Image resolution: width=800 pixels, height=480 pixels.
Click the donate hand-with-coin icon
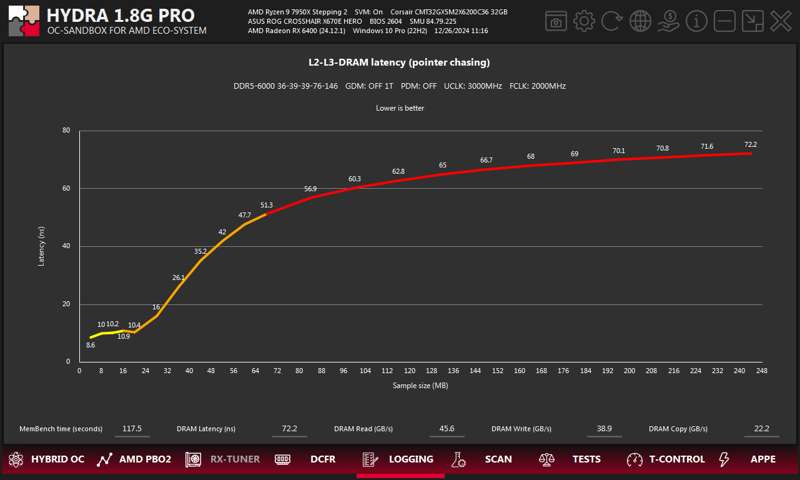[x=669, y=22]
